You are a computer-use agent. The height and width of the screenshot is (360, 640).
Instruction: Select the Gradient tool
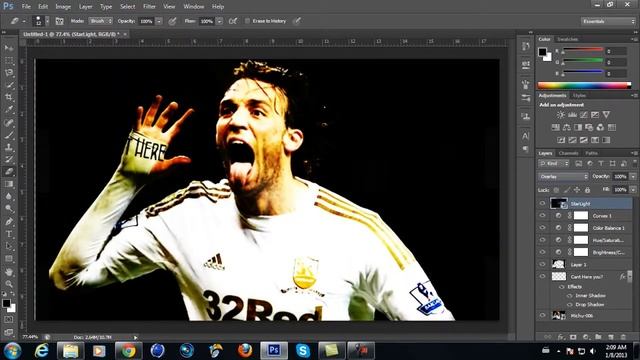pyautogui.click(x=9, y=184)
